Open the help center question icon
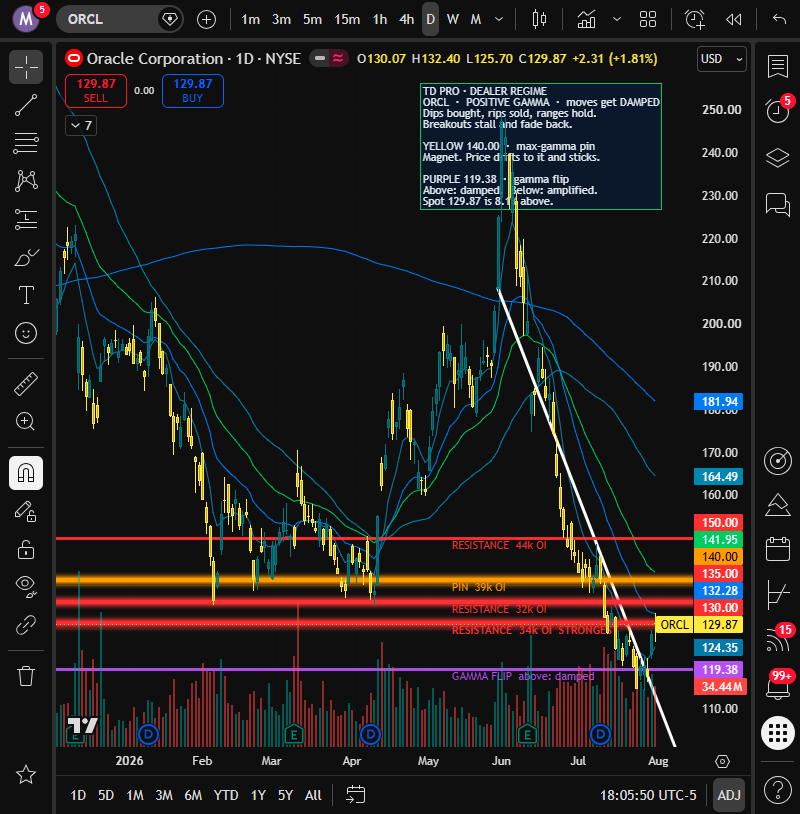The width and height of the screenshot is (800, 814). tap(777, 790)
